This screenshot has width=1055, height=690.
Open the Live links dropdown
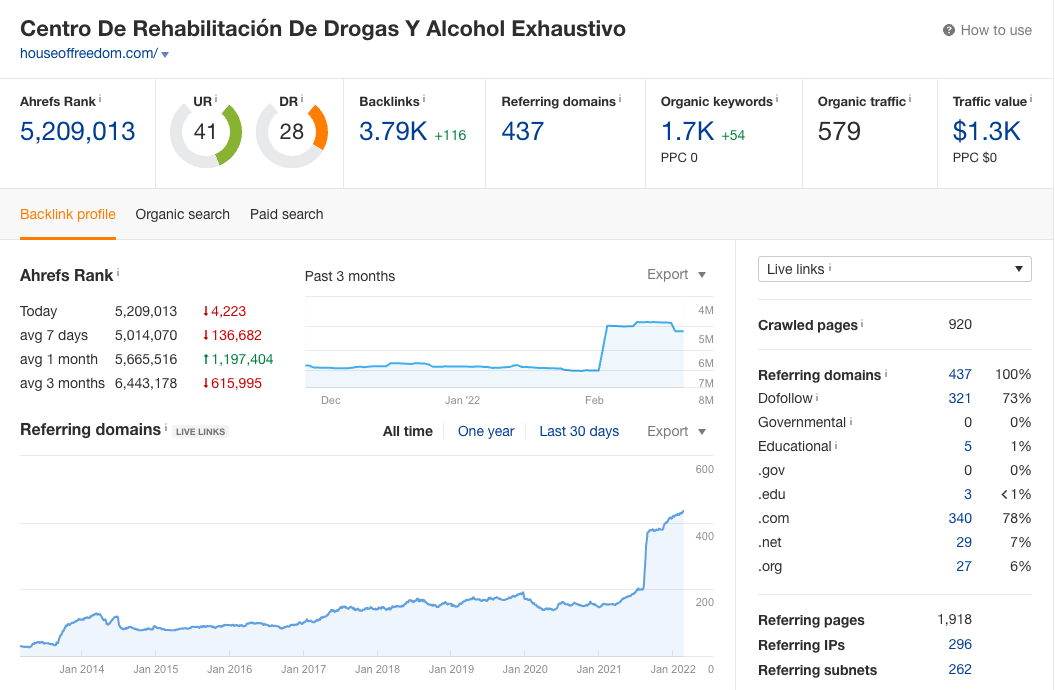point(894,269)
